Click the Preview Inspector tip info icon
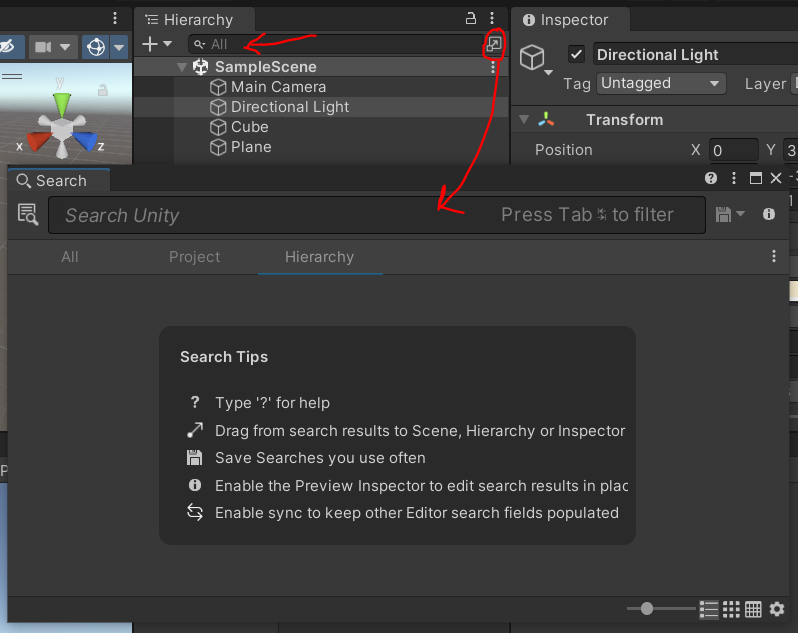 pyautogui.click(x=194, y=485)
